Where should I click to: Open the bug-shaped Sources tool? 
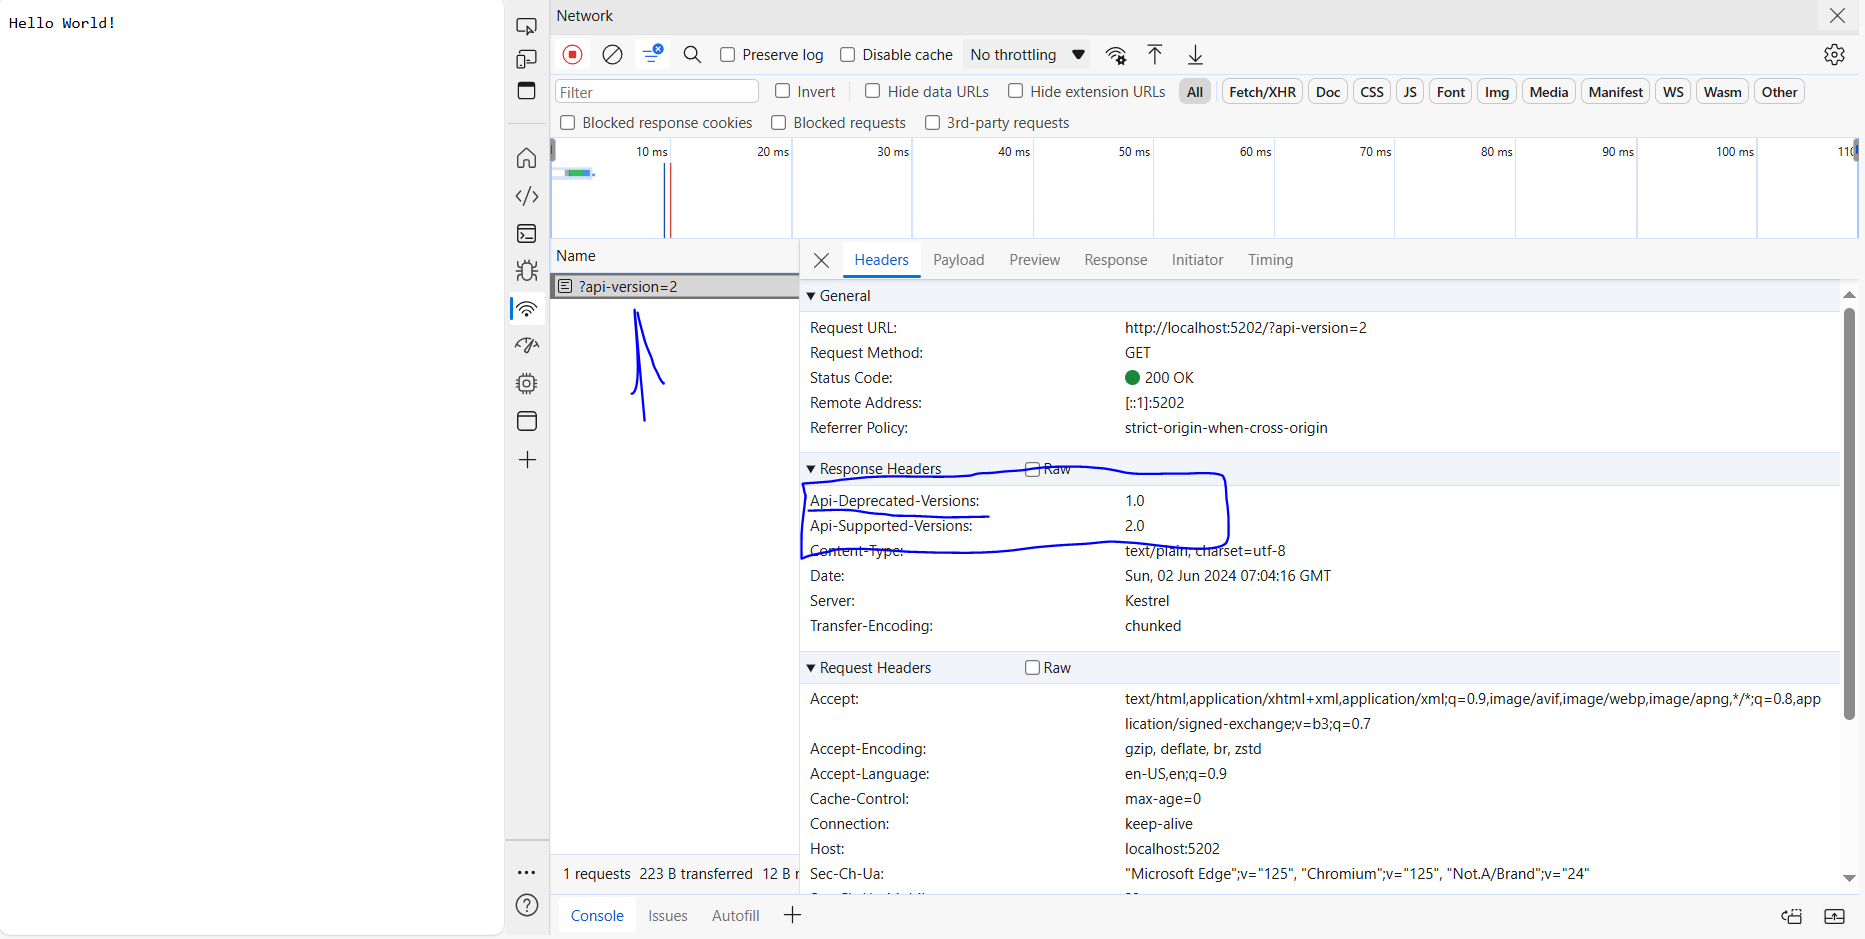pyautogui.click(x=527, y=271)
